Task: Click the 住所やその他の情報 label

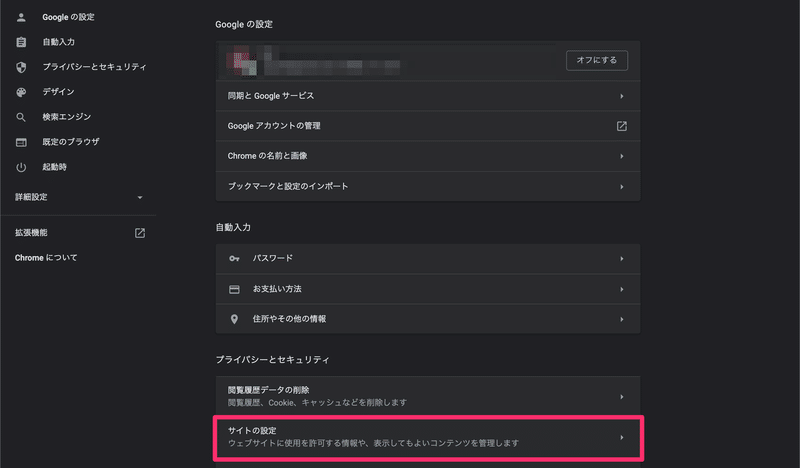Action: [x=289, y=319]
